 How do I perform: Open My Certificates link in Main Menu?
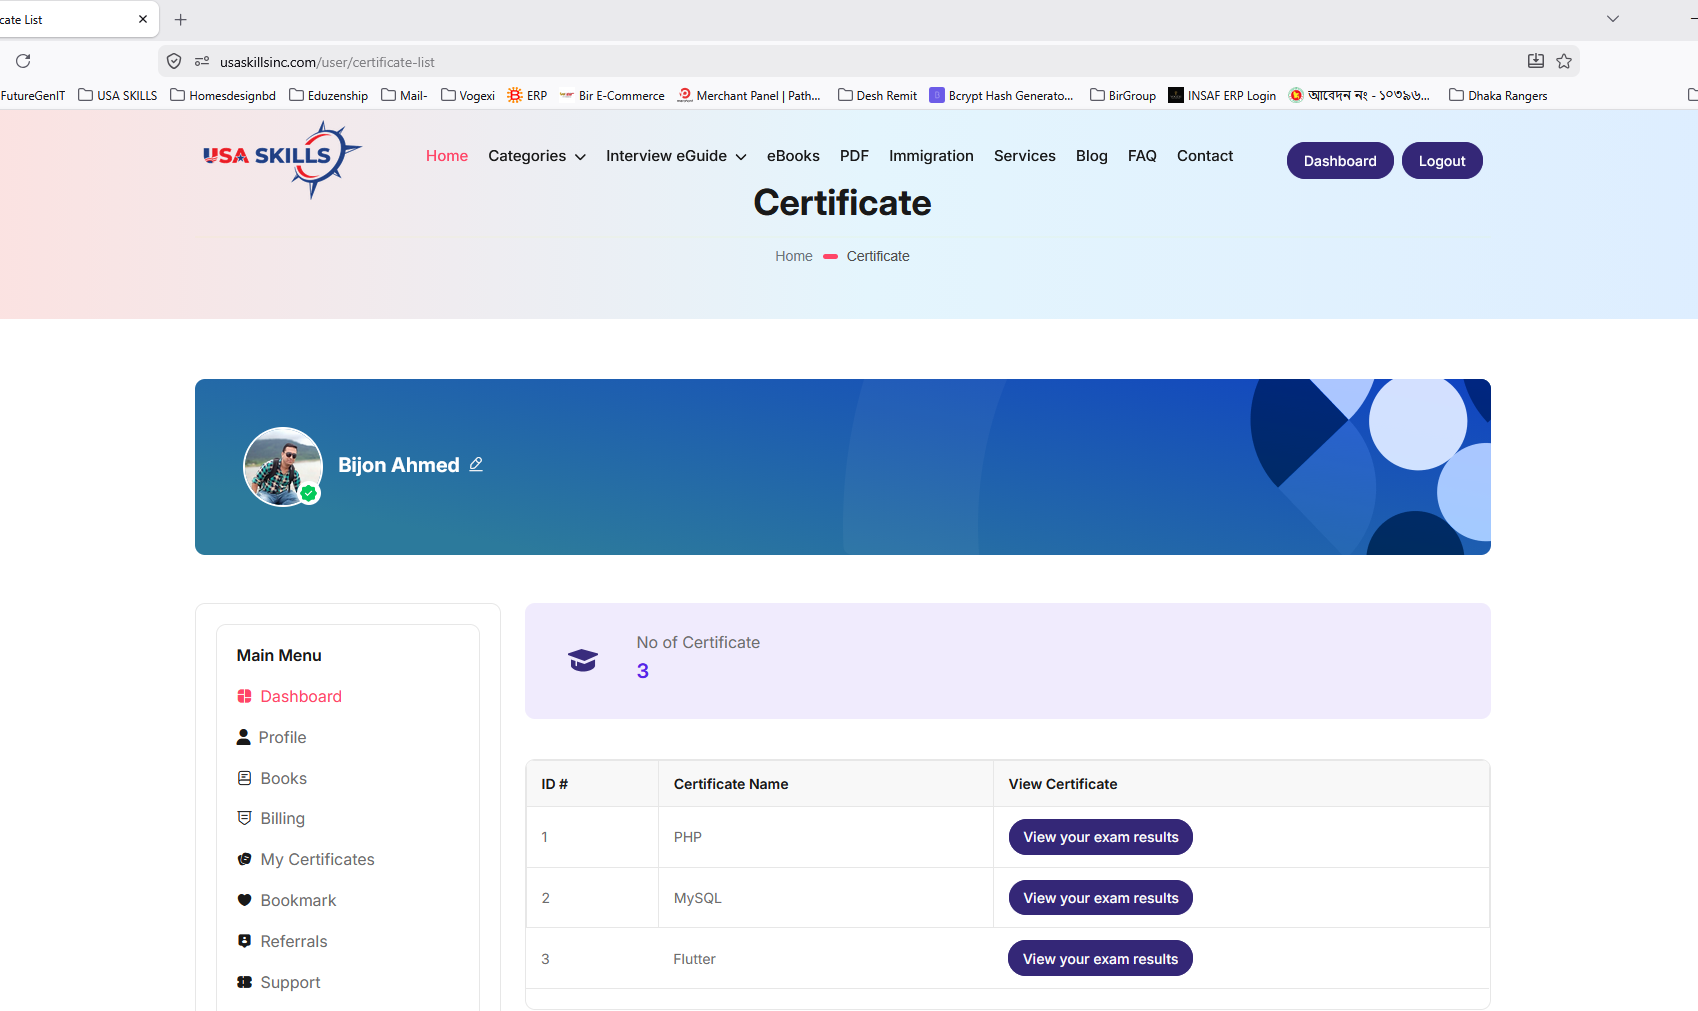coord(318,859)
